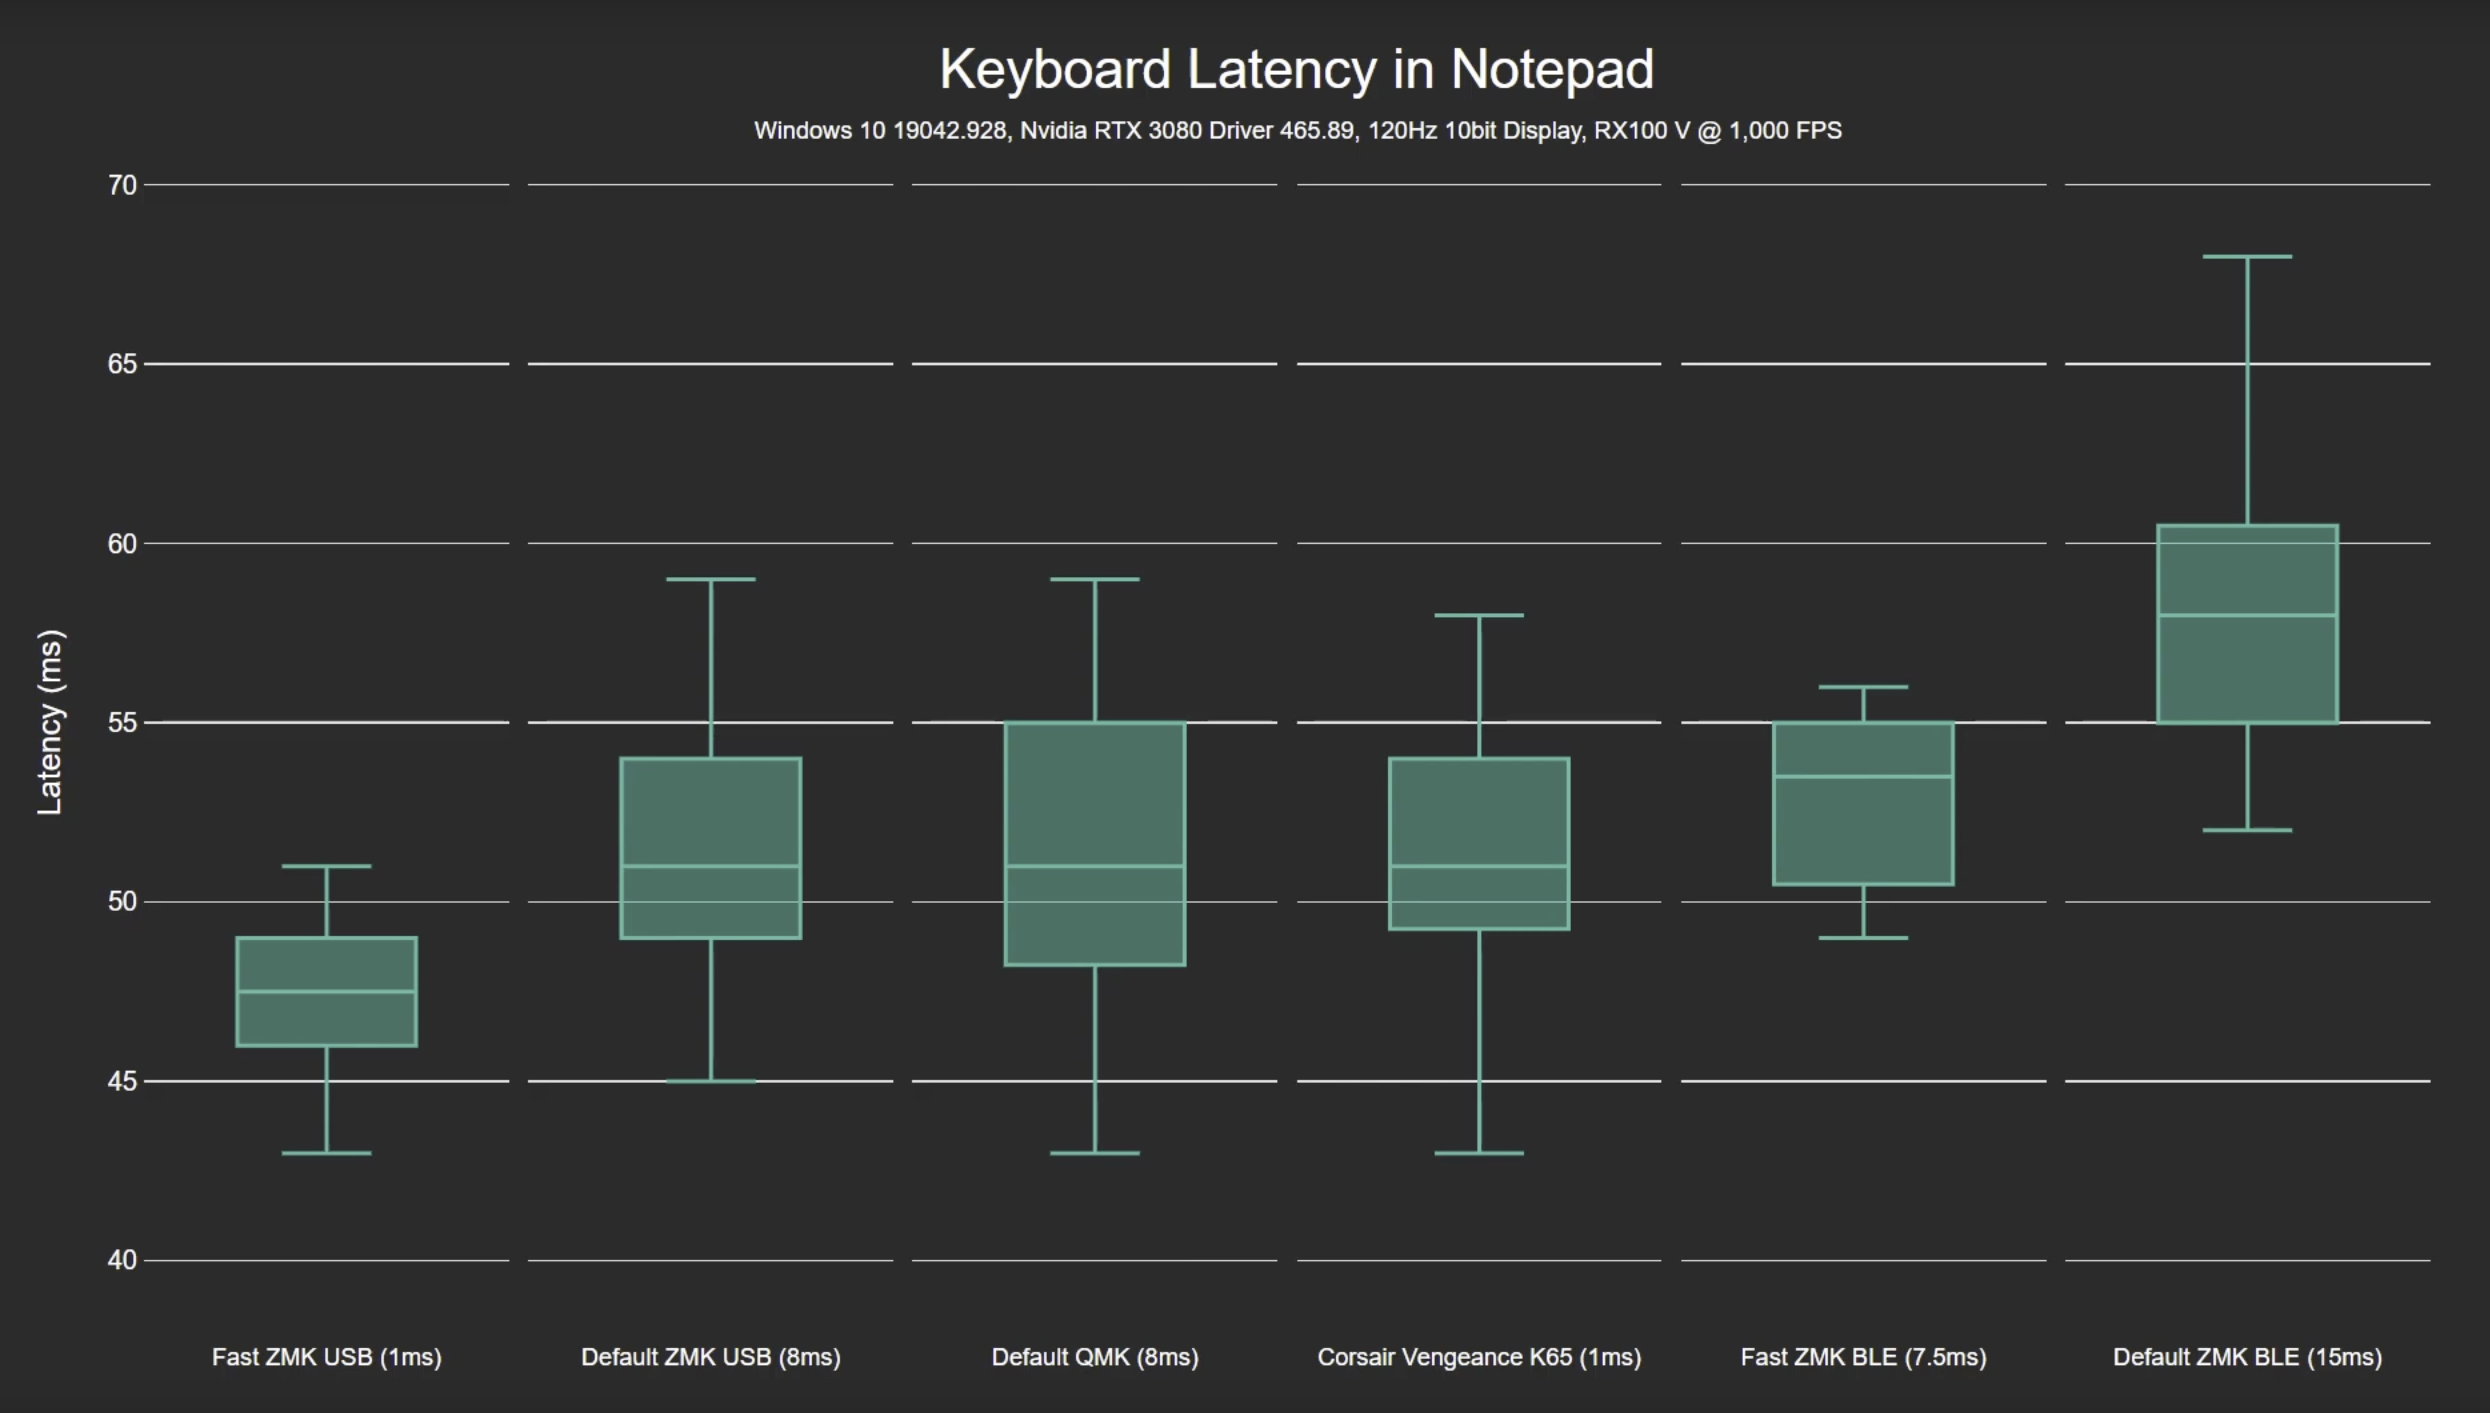The height and width of the screenshot is (1413, 2490).
Task: Click the Windows 10 subtitle text
Action: coord(1297,131)
